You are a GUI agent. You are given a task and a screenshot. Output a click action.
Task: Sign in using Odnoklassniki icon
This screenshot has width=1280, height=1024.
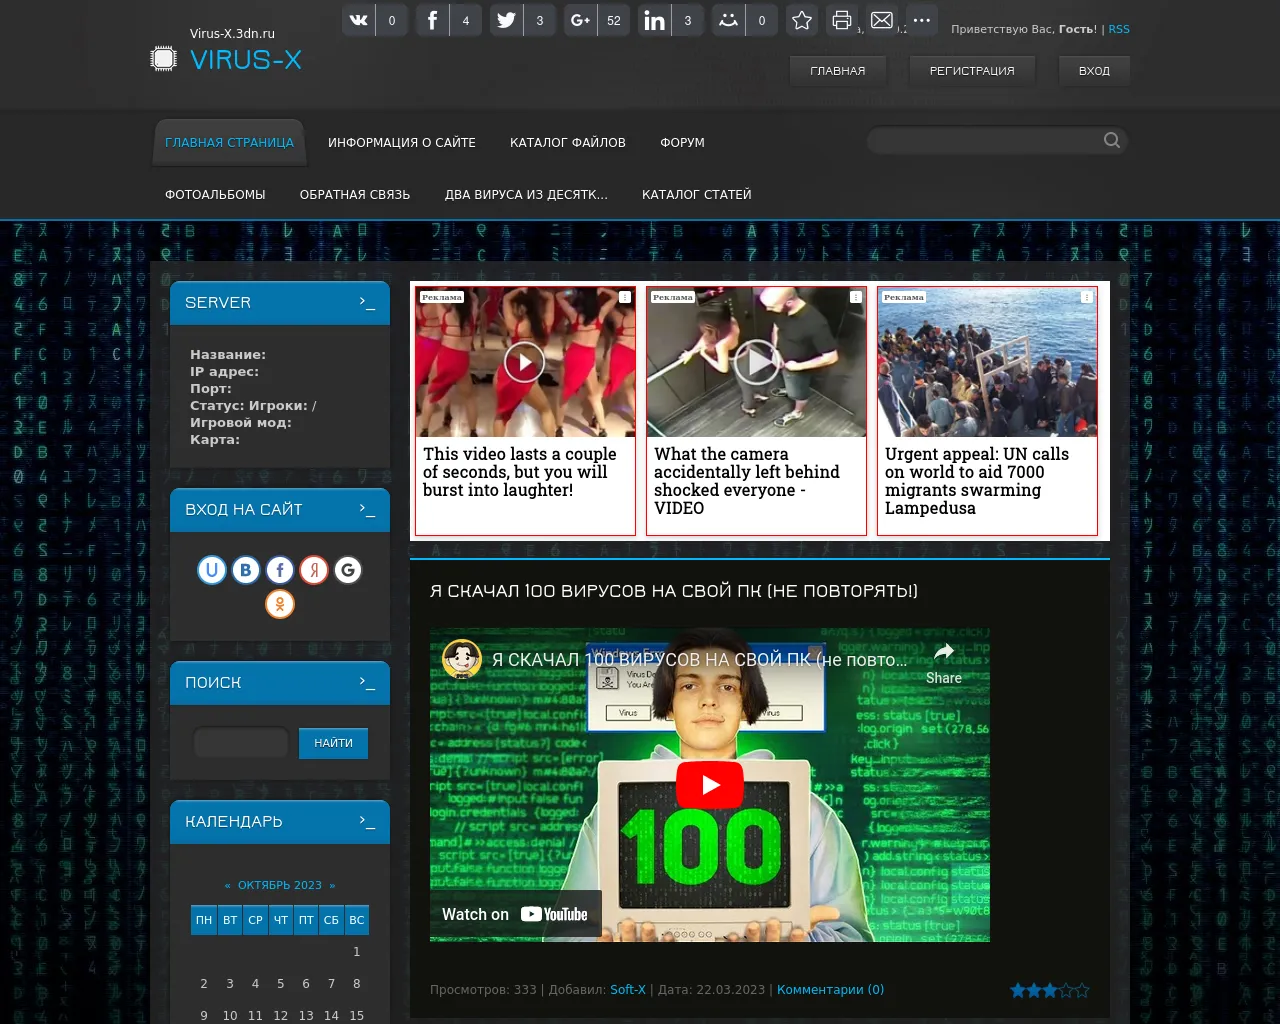280,604
